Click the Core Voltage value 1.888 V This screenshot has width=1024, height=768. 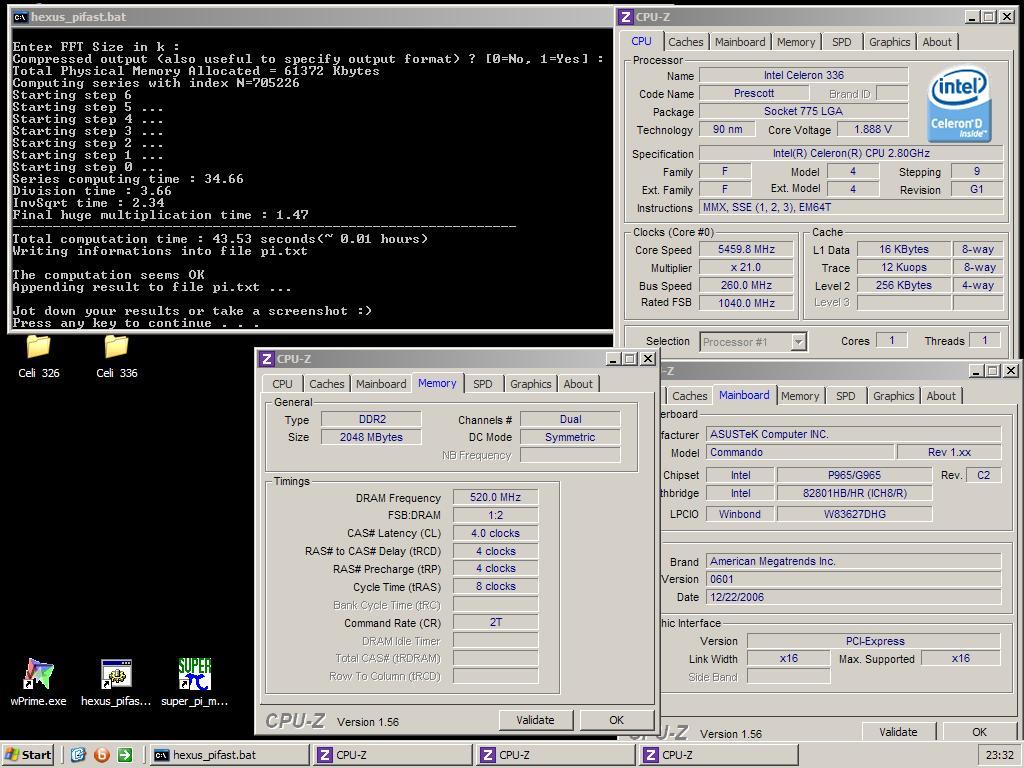[872, 129]
